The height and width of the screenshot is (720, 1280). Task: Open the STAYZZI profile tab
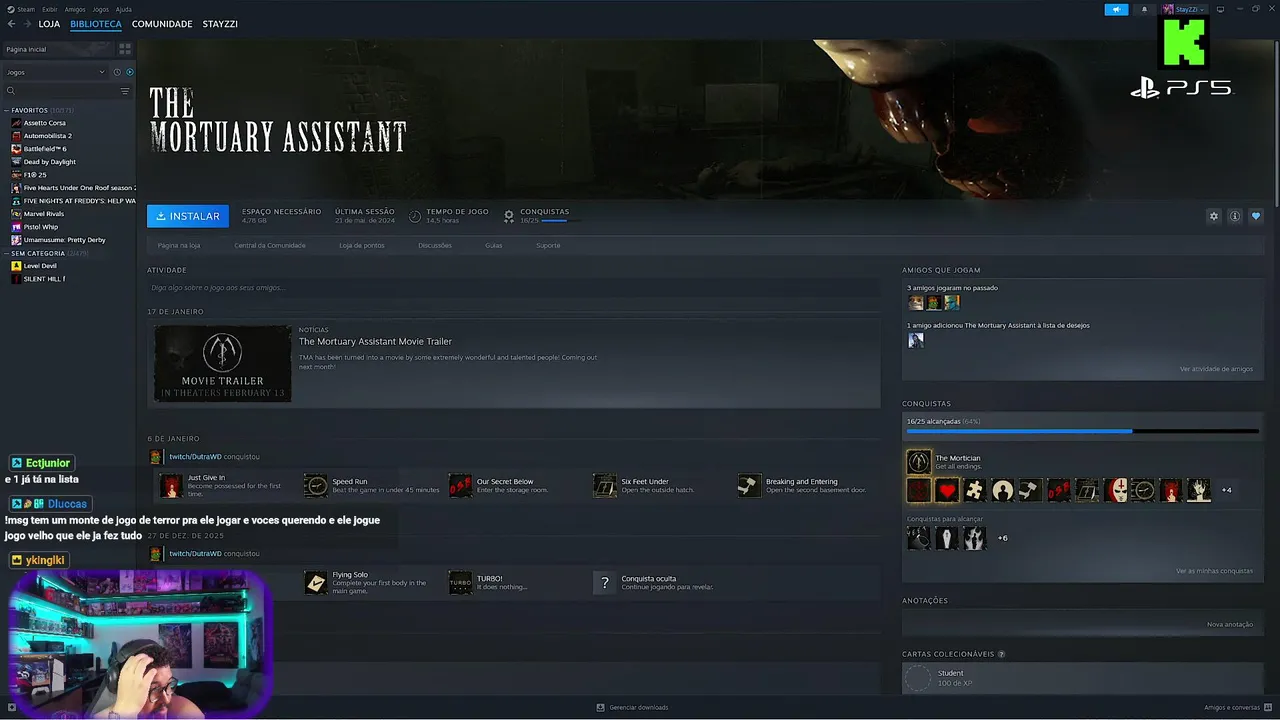click(220, 24)
